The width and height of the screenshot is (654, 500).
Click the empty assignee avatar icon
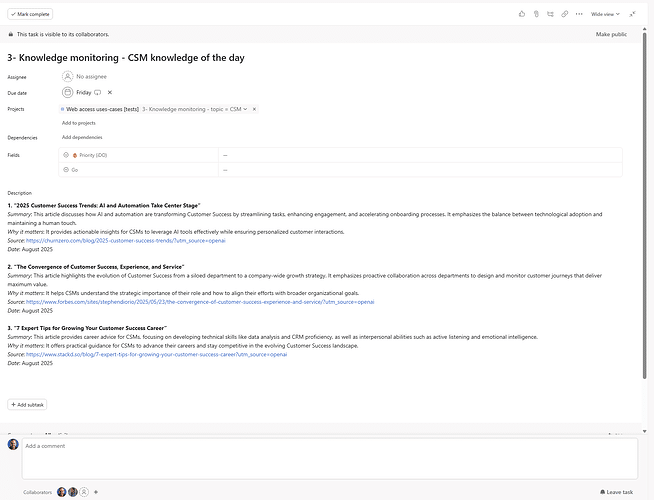(68, 76)
